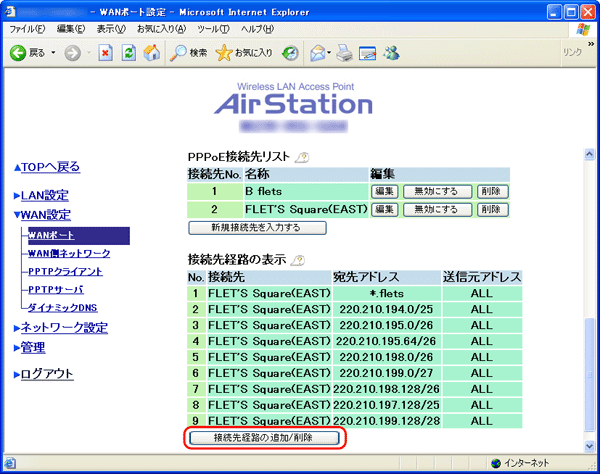Open ツール(T) menu
This screenshot has width=600, height=474.
pos(214,29)
